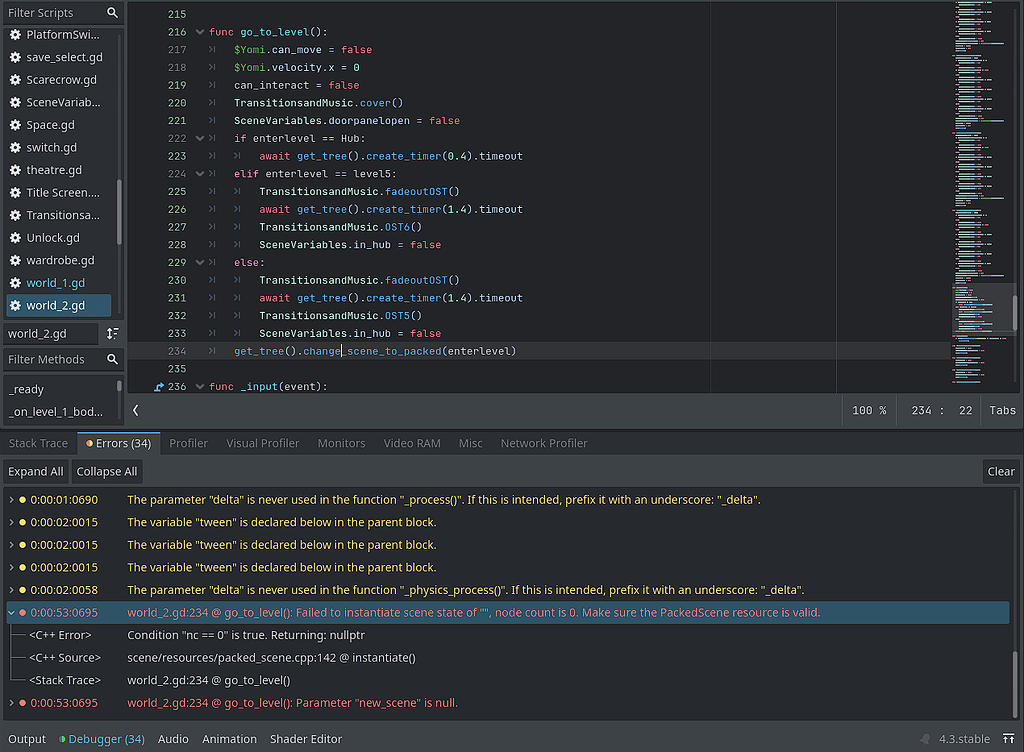
Task: Click the notification bell in the status bar
Action: (x=925, y=739)
